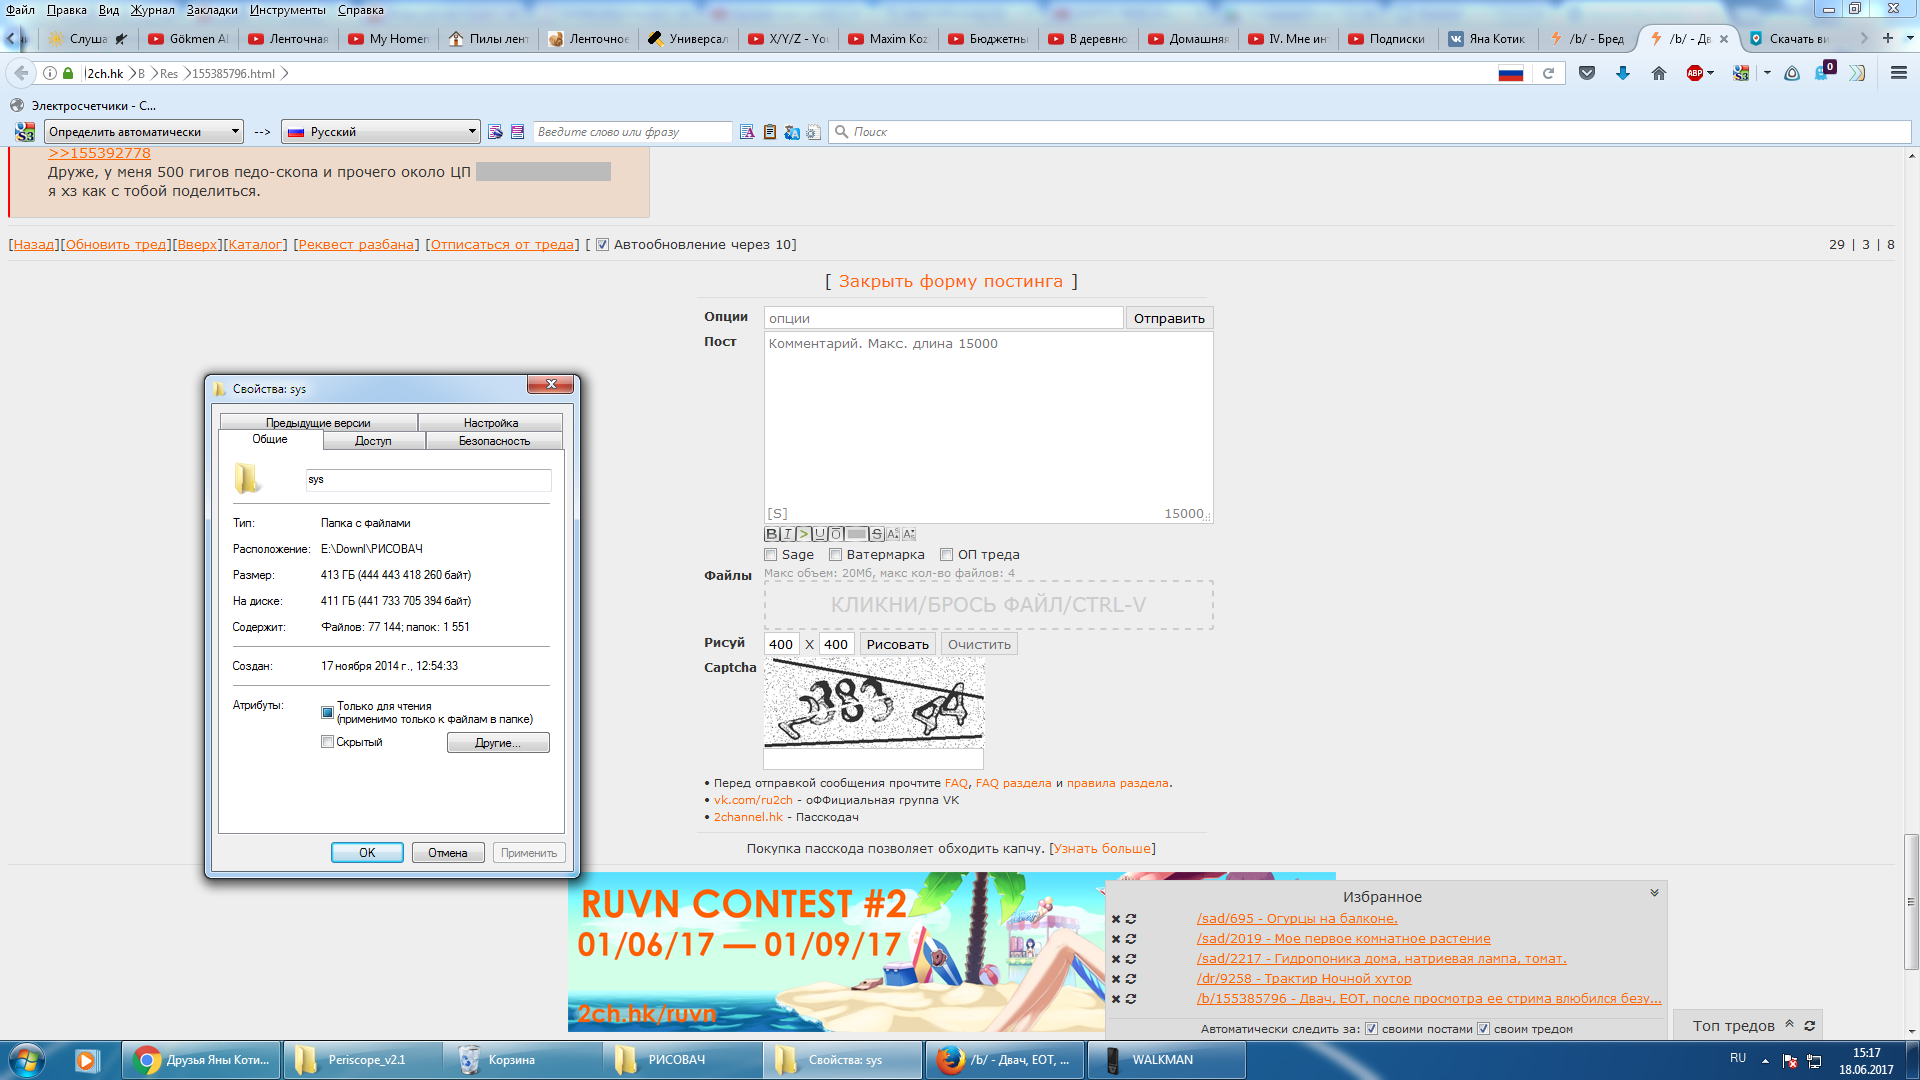Toggle Автообновление checkbox
The image size is (1920, 1080).
pos(602,245)
